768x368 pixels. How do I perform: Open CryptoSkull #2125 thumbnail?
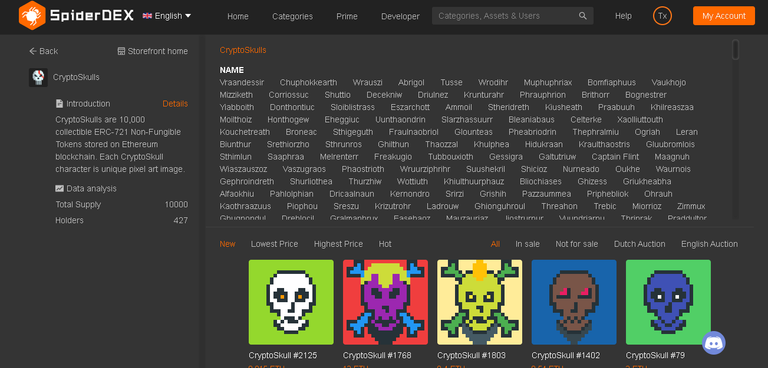(291, 302)
